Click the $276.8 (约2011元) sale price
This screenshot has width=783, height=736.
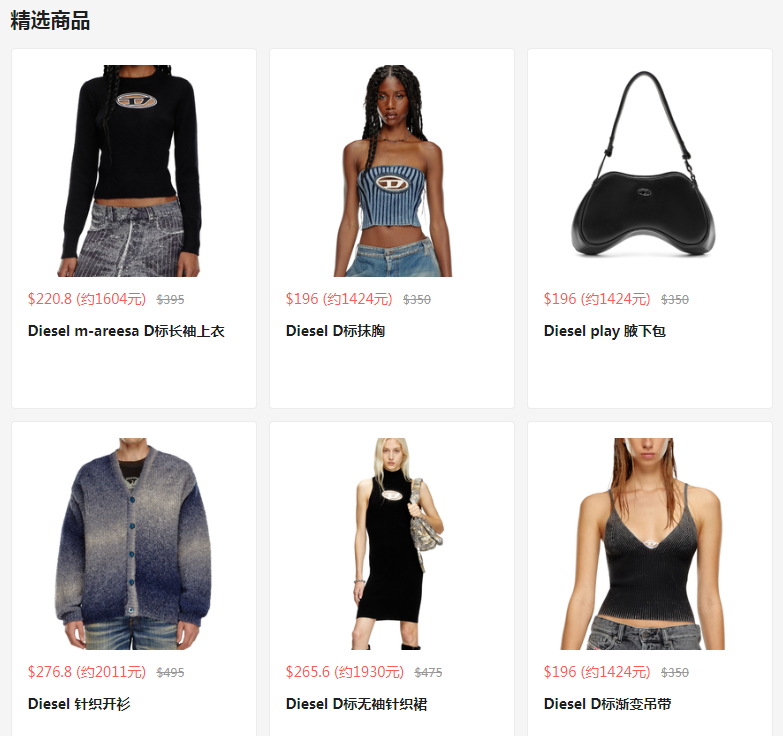coord(87,672)
